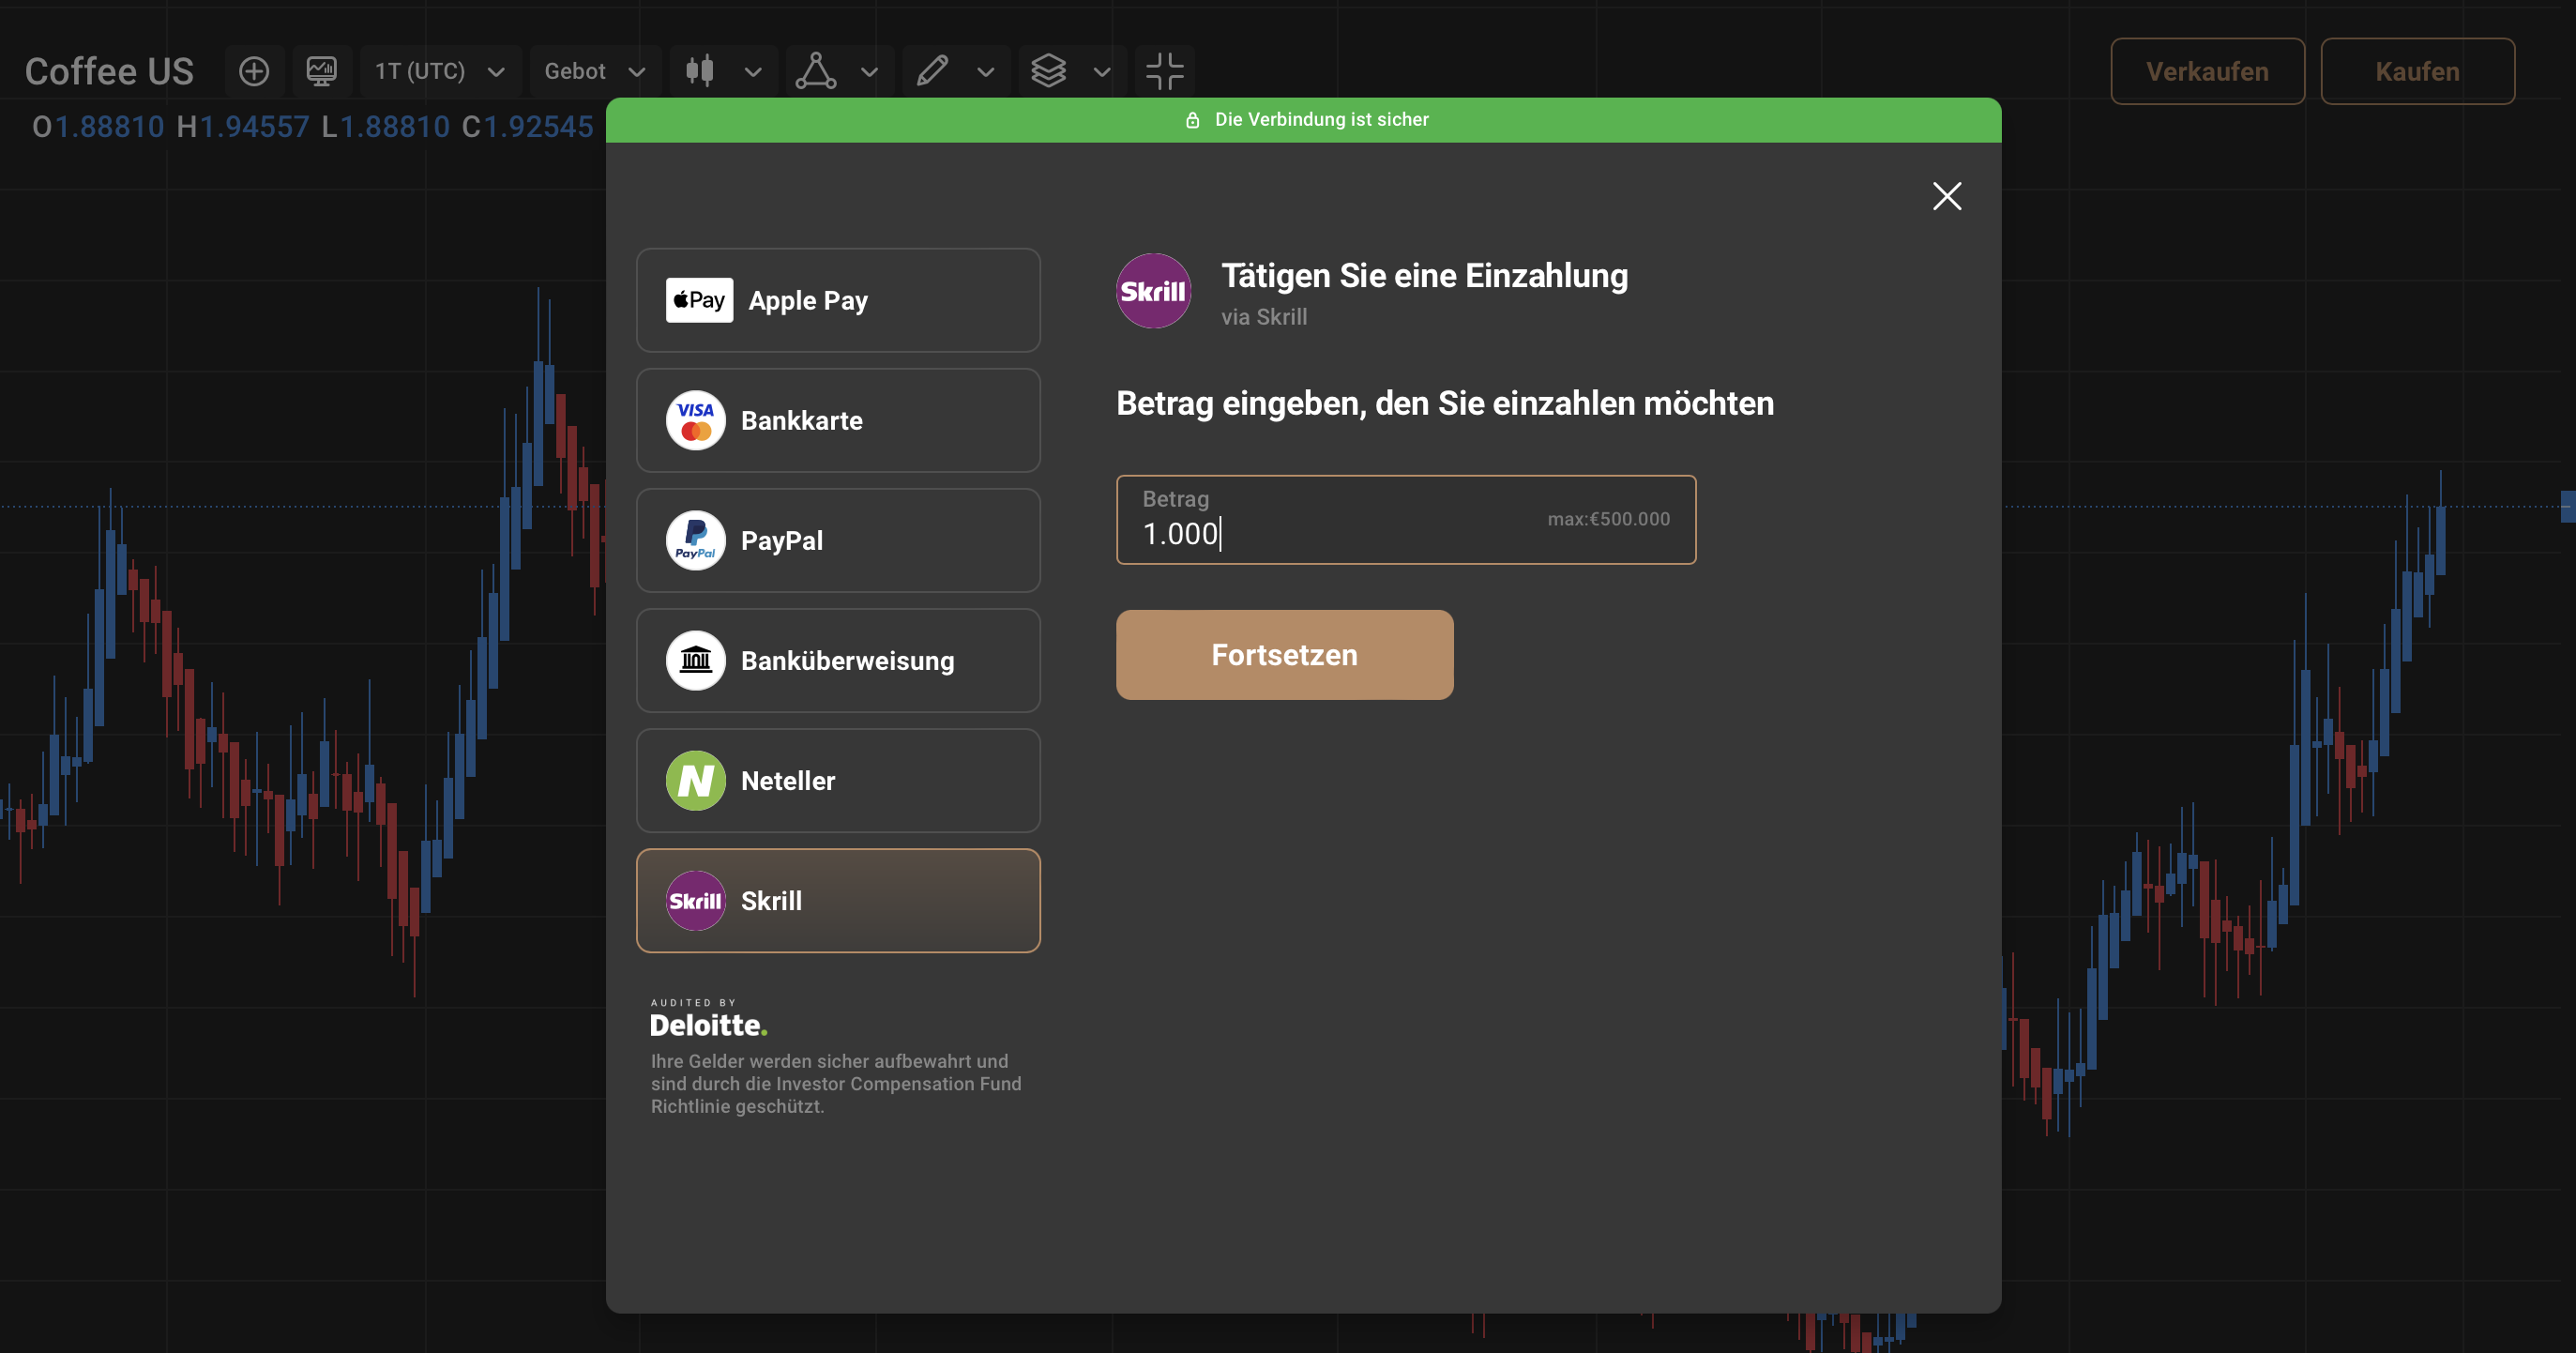Open the layers stack icon
The width and height of the screenshot is (2576, 1353).
point(1048,71)
